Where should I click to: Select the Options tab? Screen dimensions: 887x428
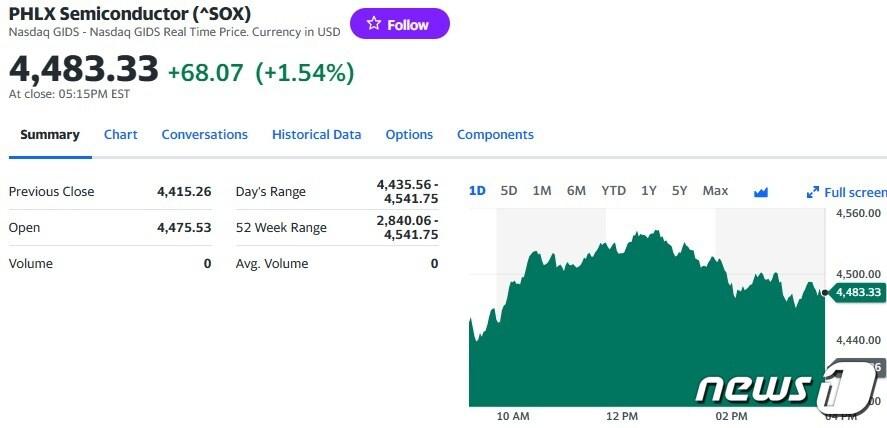tap(409, 135)
